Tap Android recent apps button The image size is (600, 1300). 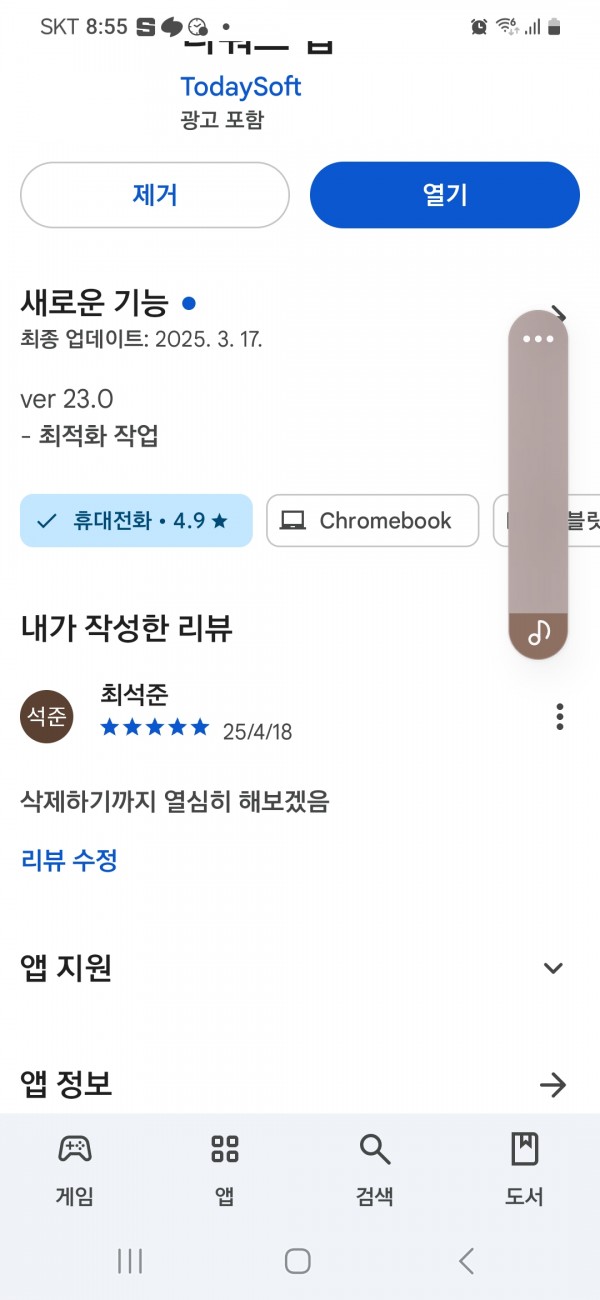[x=130, y=1261]
